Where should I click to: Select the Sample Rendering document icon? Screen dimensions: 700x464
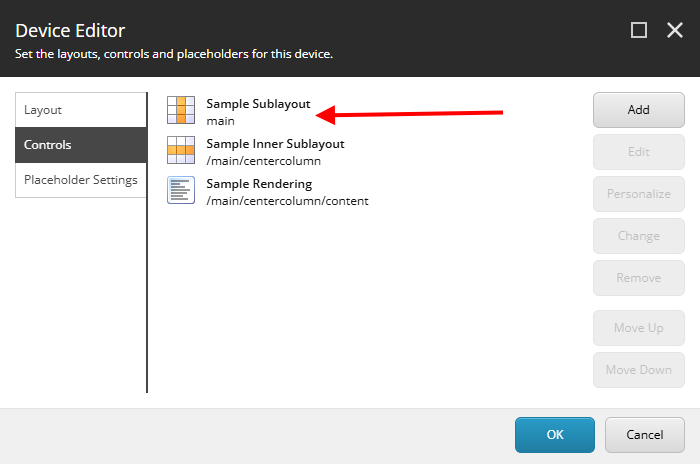(181, 190)
